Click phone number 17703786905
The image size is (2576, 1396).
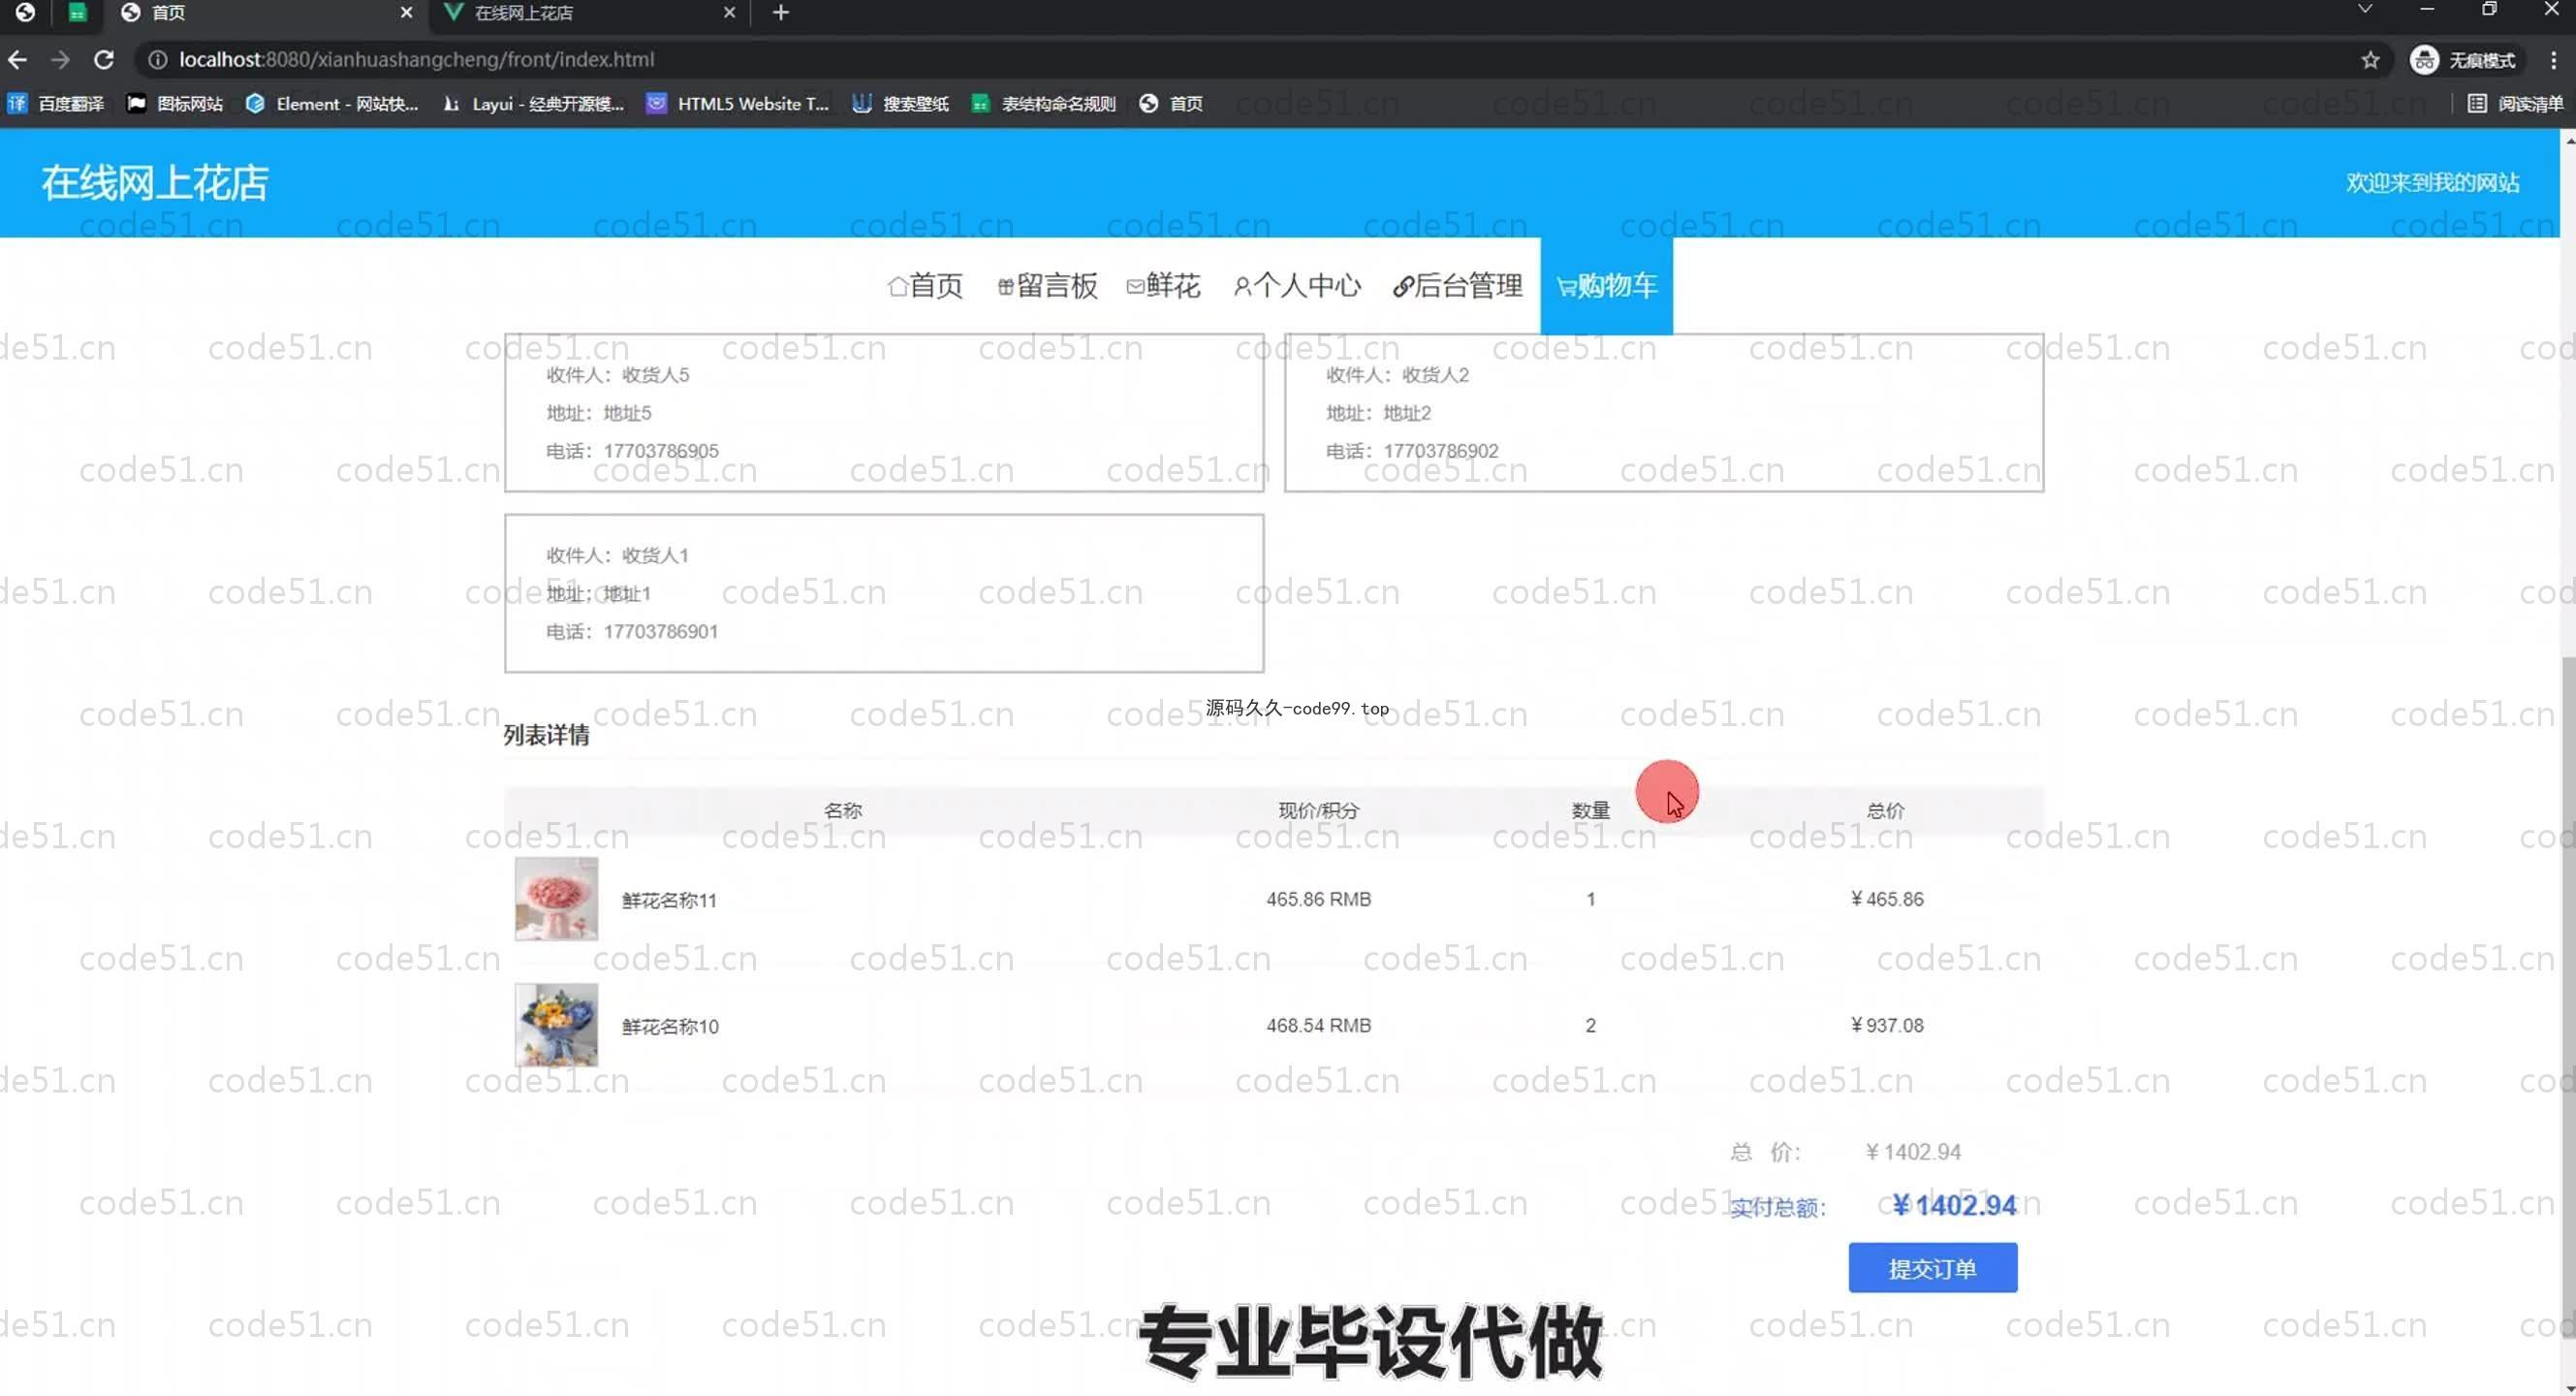tap(661, 451)
